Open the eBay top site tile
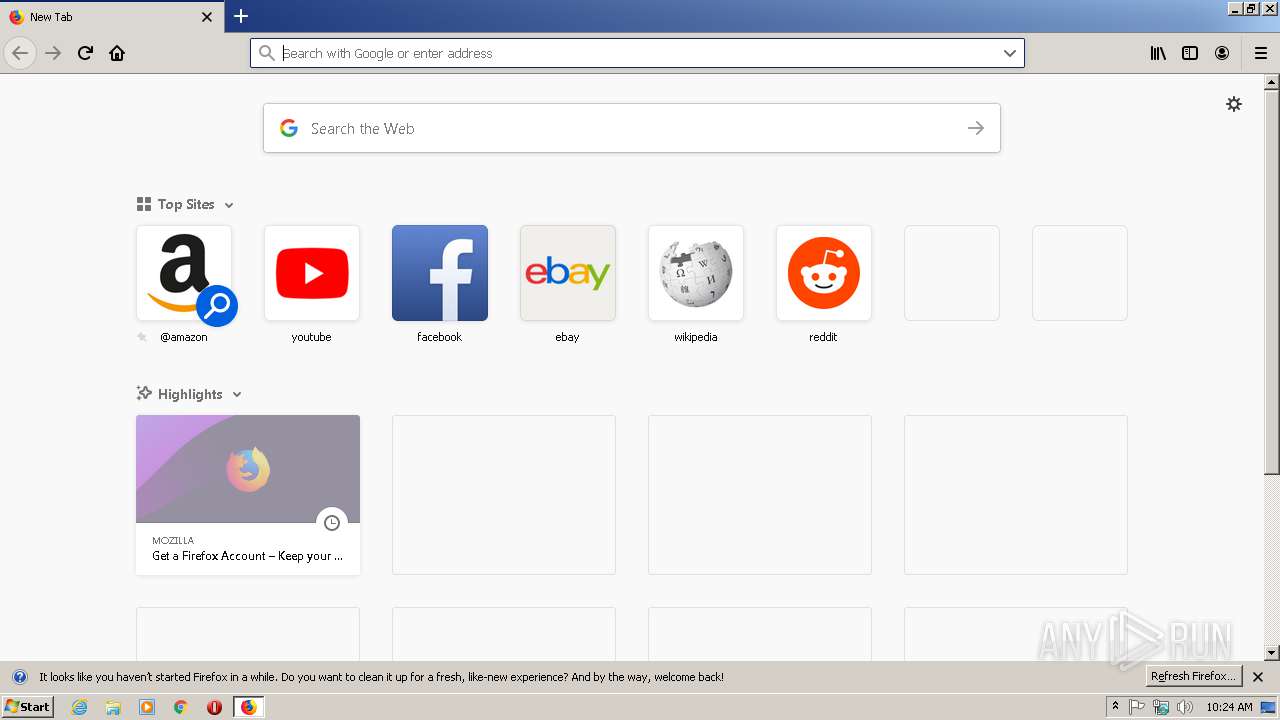The image size is (1280, 720). [568, 273]
